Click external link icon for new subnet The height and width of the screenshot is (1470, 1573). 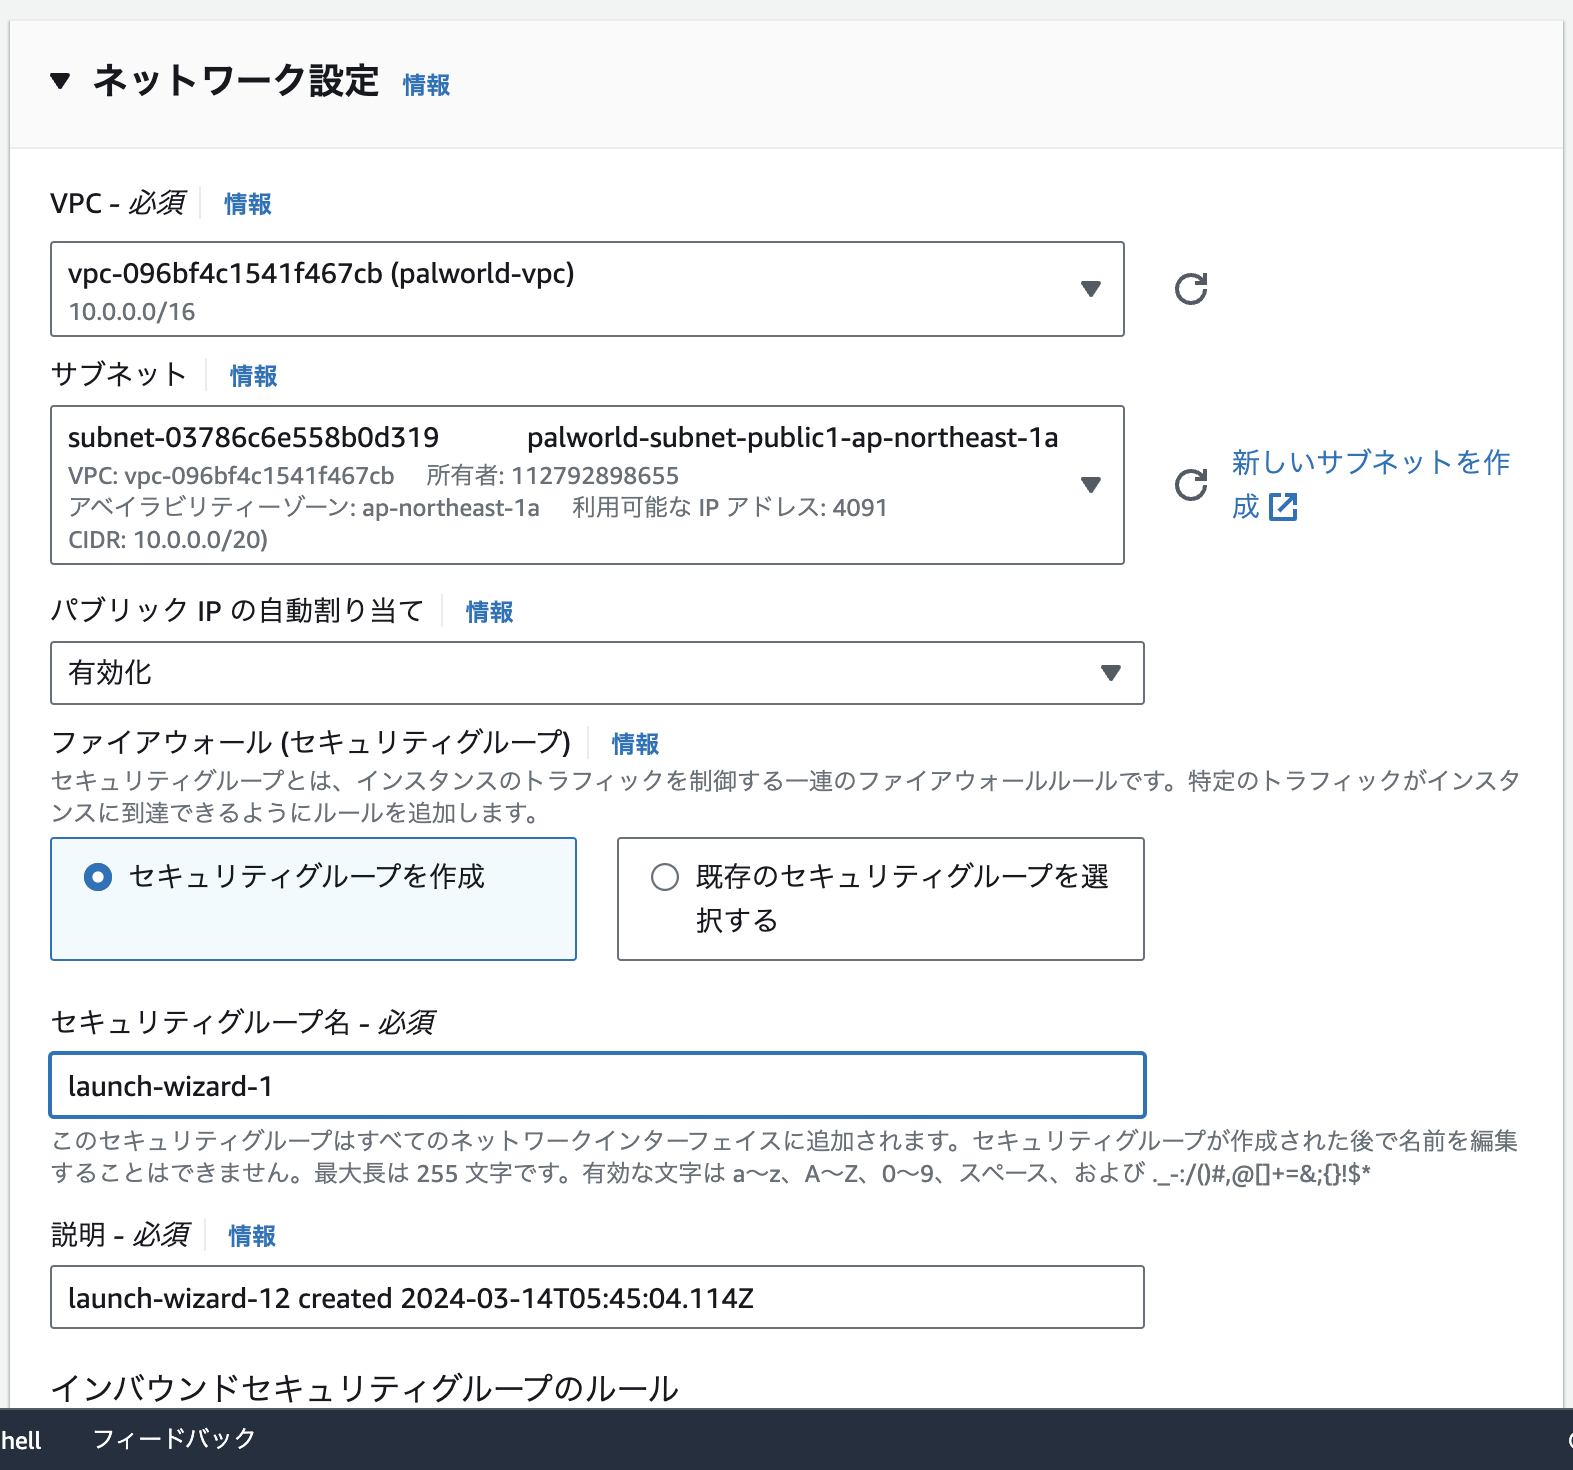[x=1283, y=507]
